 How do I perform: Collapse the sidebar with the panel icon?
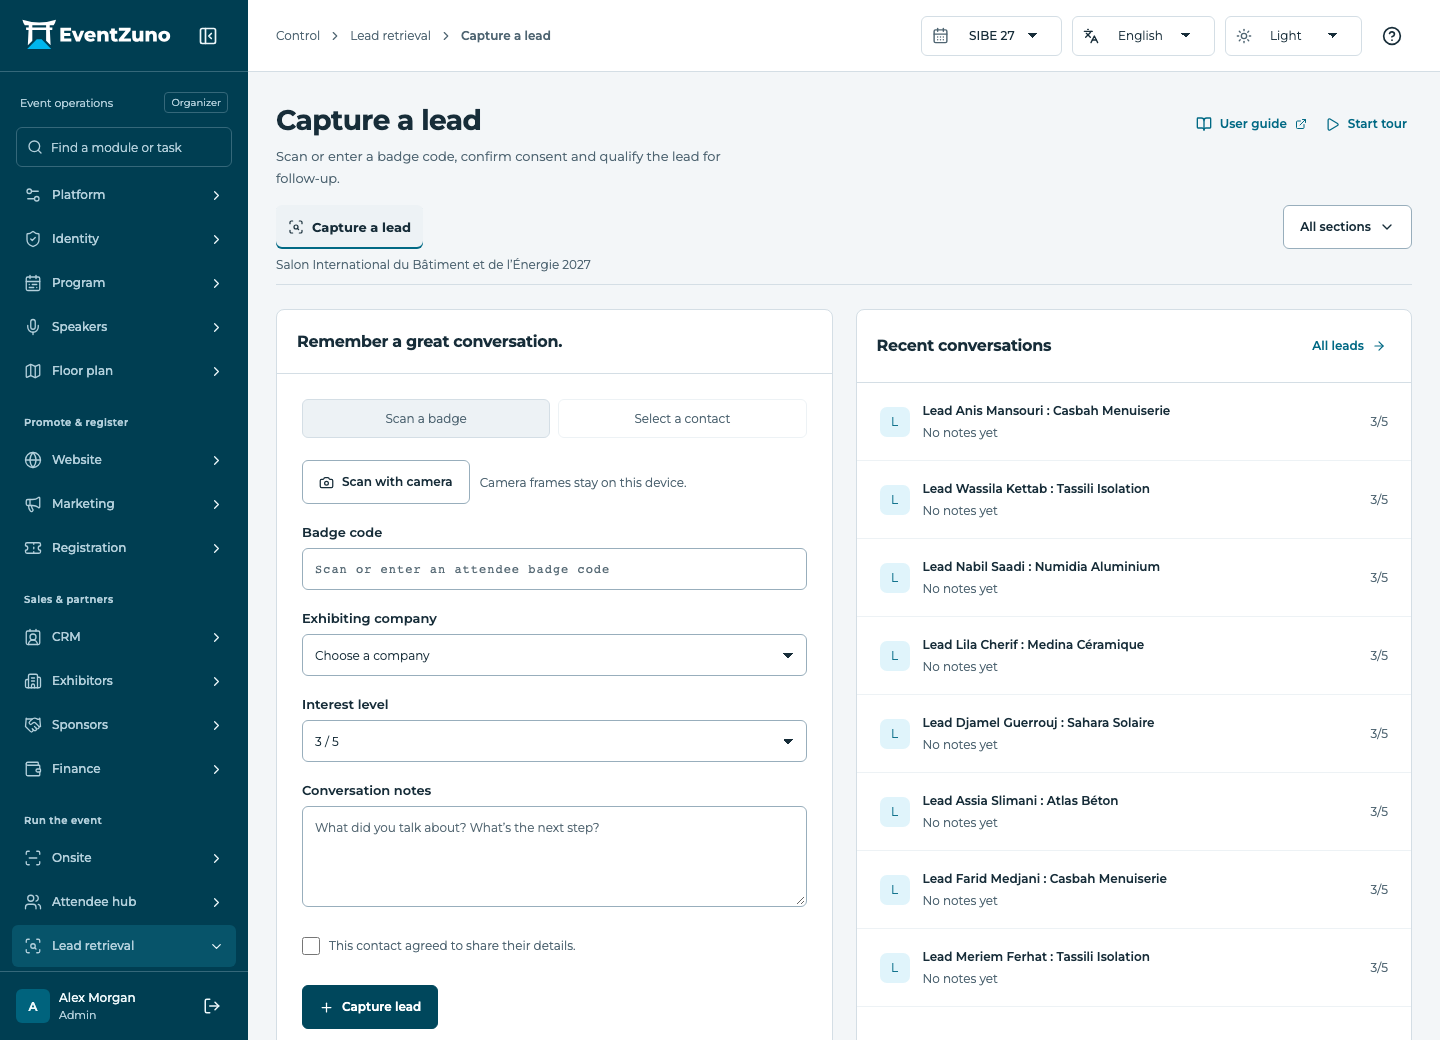click(x=208, y=36)
